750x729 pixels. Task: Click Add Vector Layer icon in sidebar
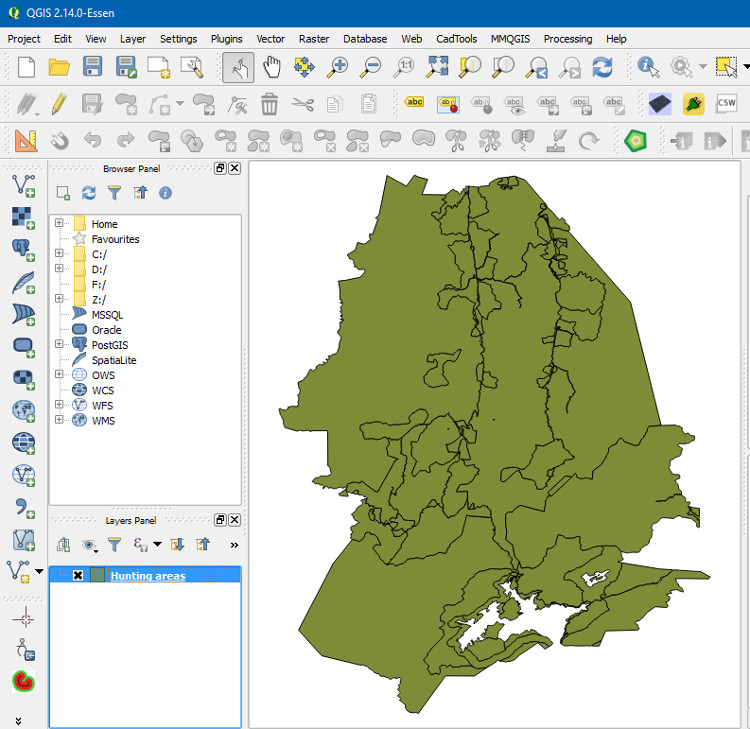(x=23, y=186)
